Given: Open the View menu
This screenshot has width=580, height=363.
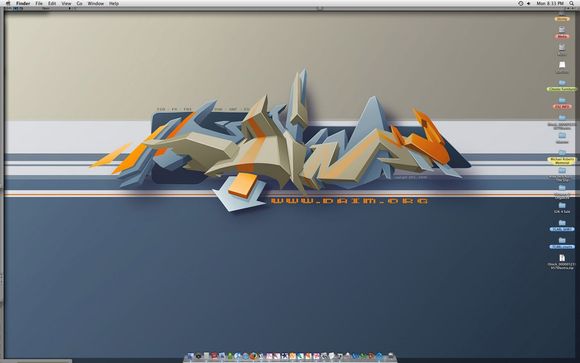Looking at the screenshot, I should (66, 3).
